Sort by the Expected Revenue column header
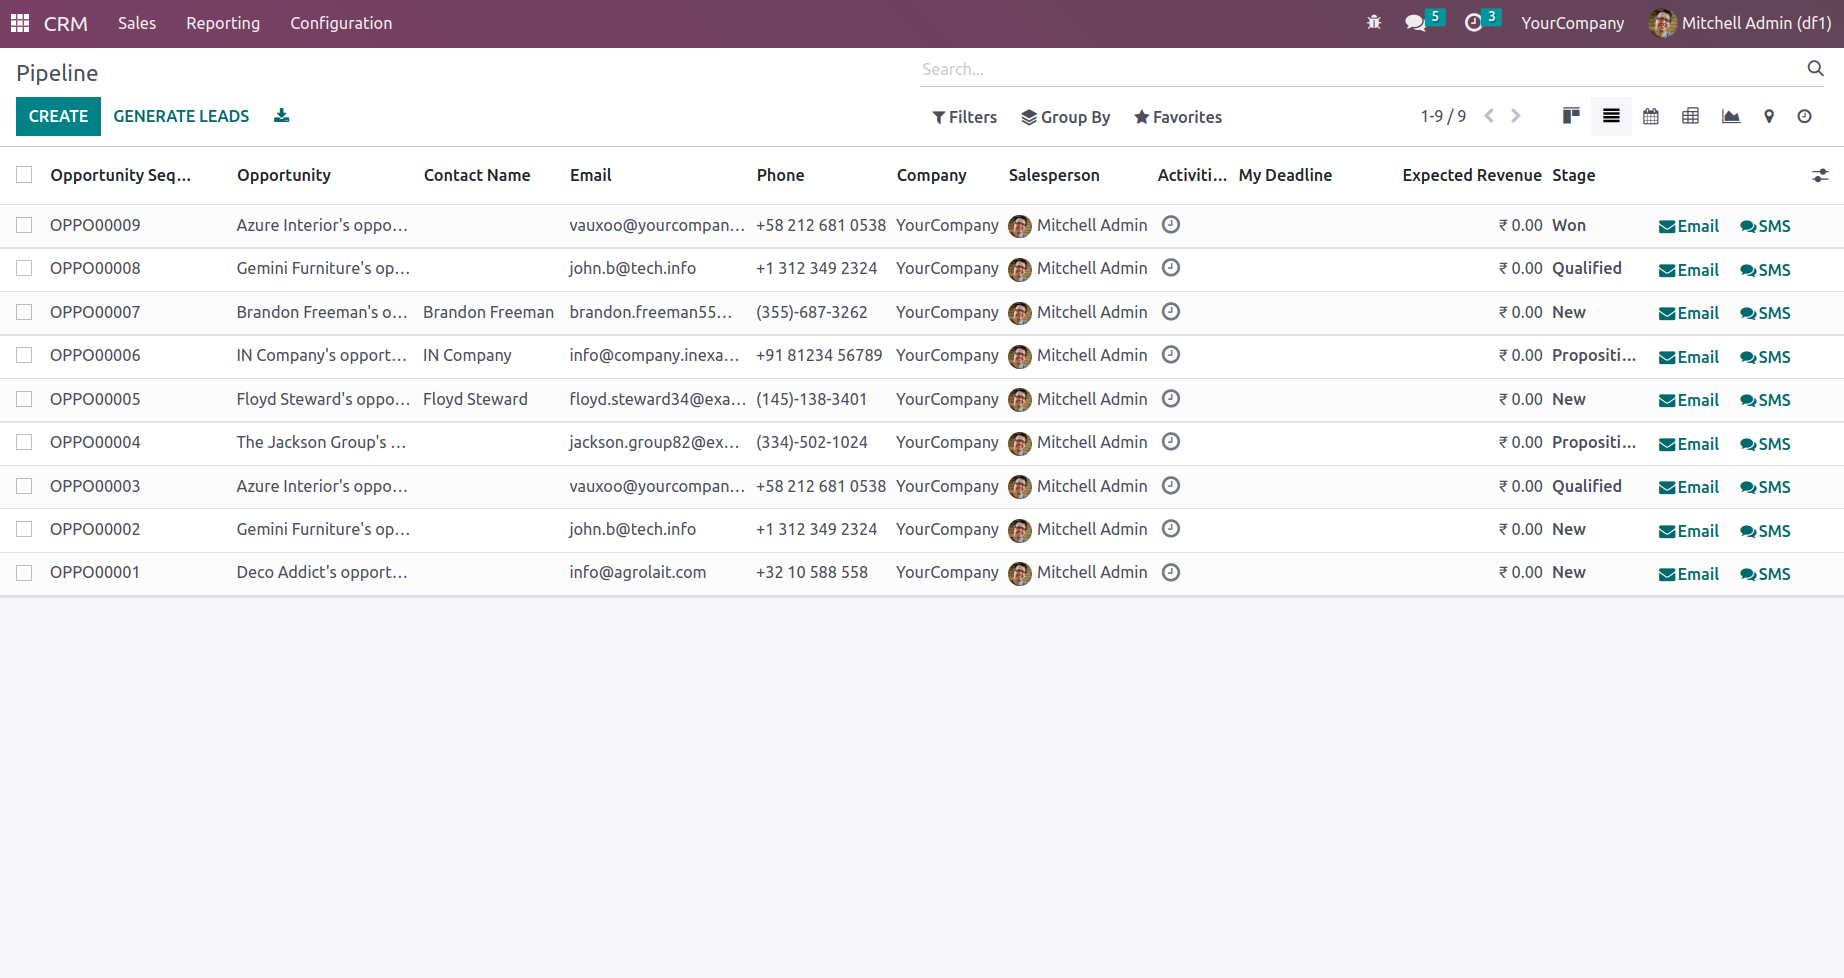The width and height of the screenshot is (1844, 978). [x=1472, y=175]
